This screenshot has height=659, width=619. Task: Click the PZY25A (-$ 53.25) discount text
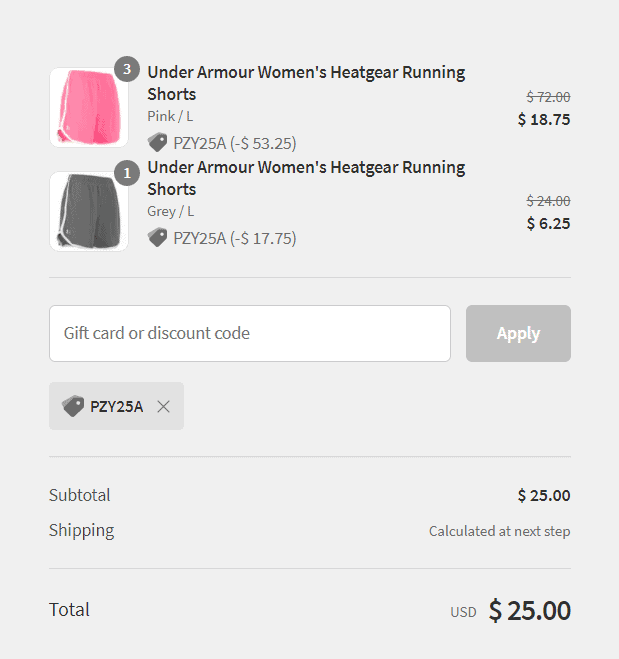(234, 143)
